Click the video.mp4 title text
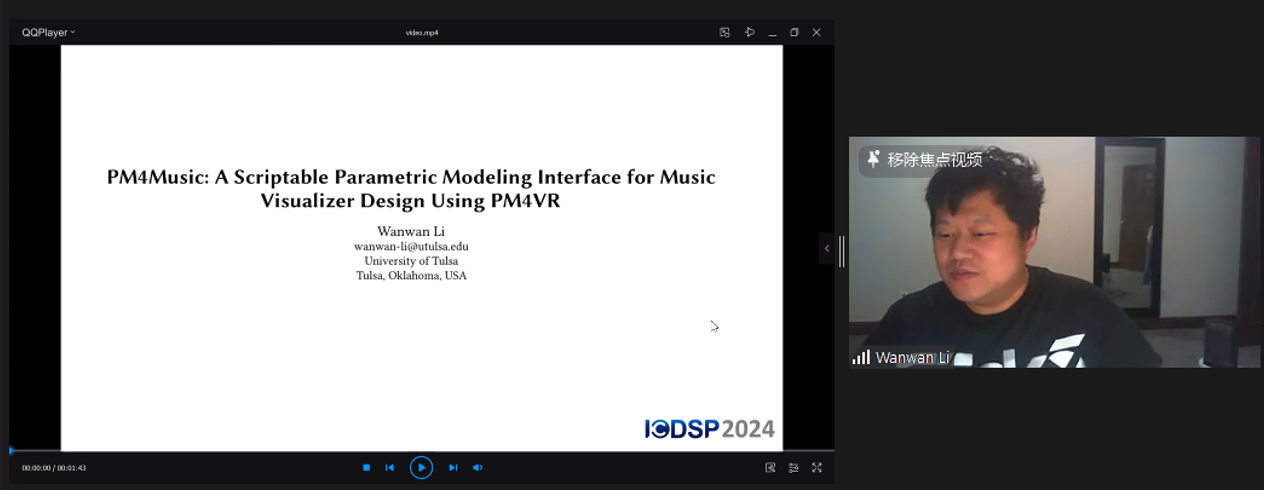 [421, 32]
